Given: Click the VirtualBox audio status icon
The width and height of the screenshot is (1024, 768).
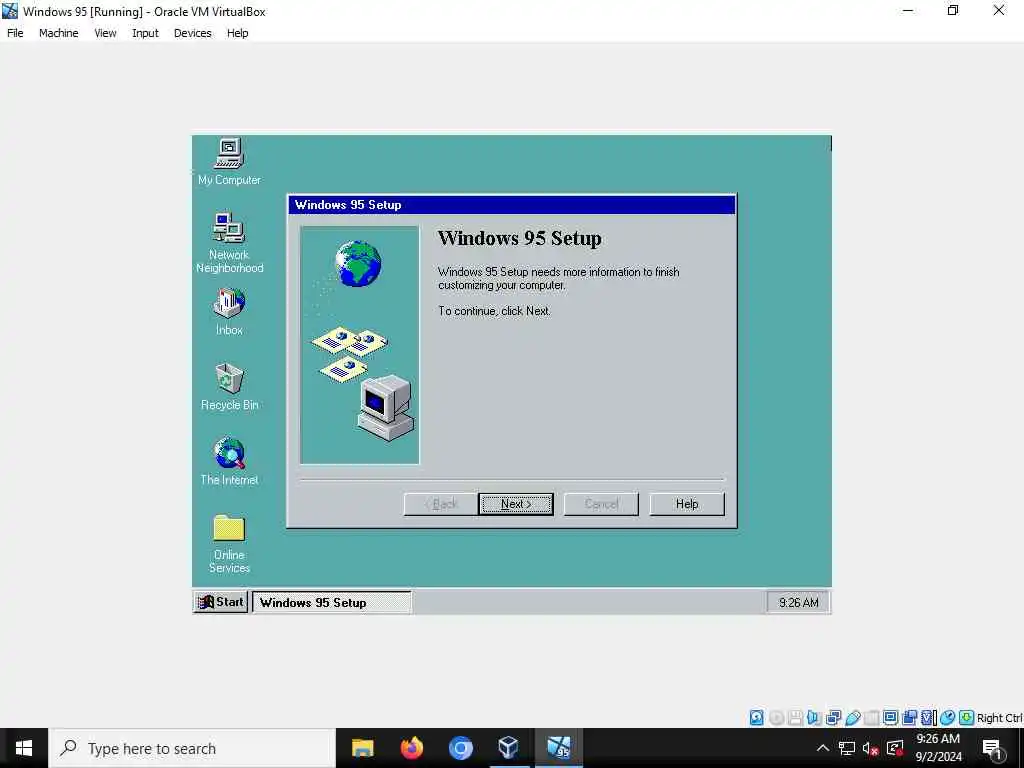Looking at the screenshot, I should click(814, 718).
